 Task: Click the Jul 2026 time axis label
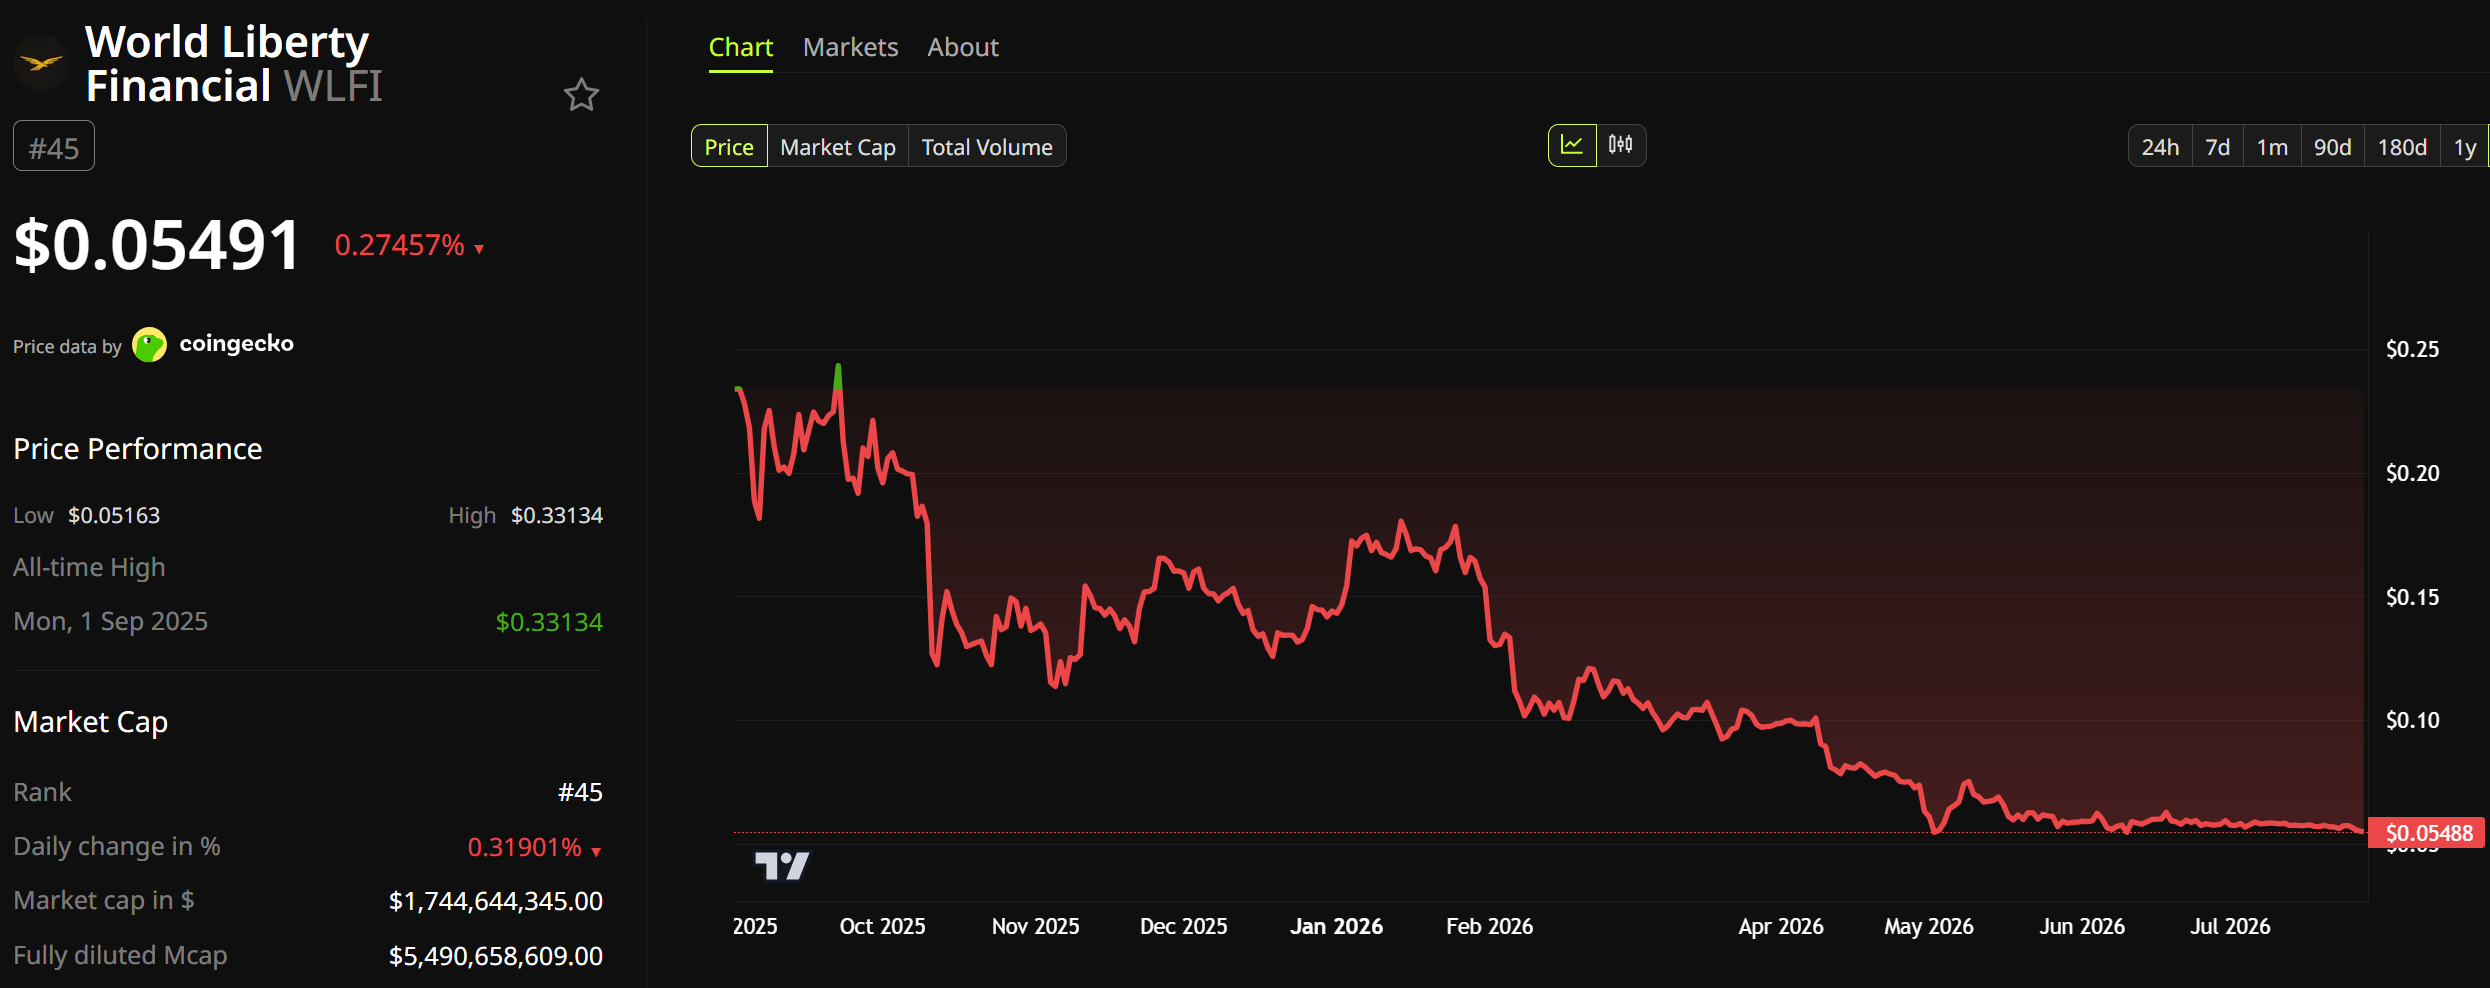(2230, 926)
